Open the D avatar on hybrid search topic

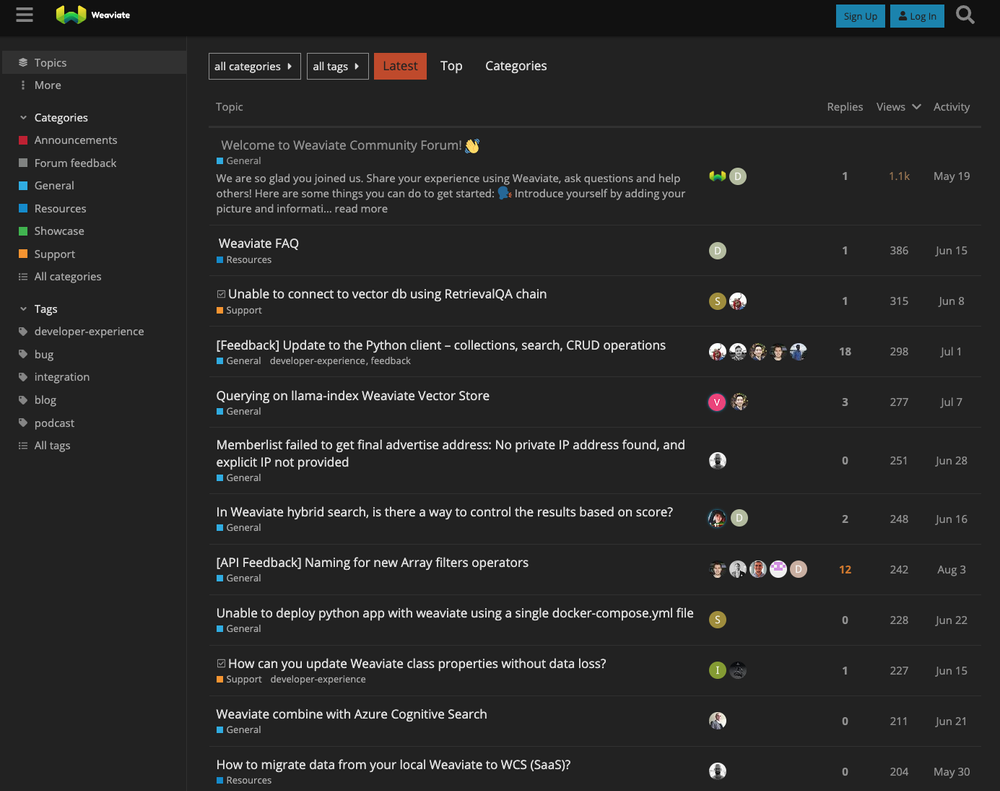(x=739, y=518)
